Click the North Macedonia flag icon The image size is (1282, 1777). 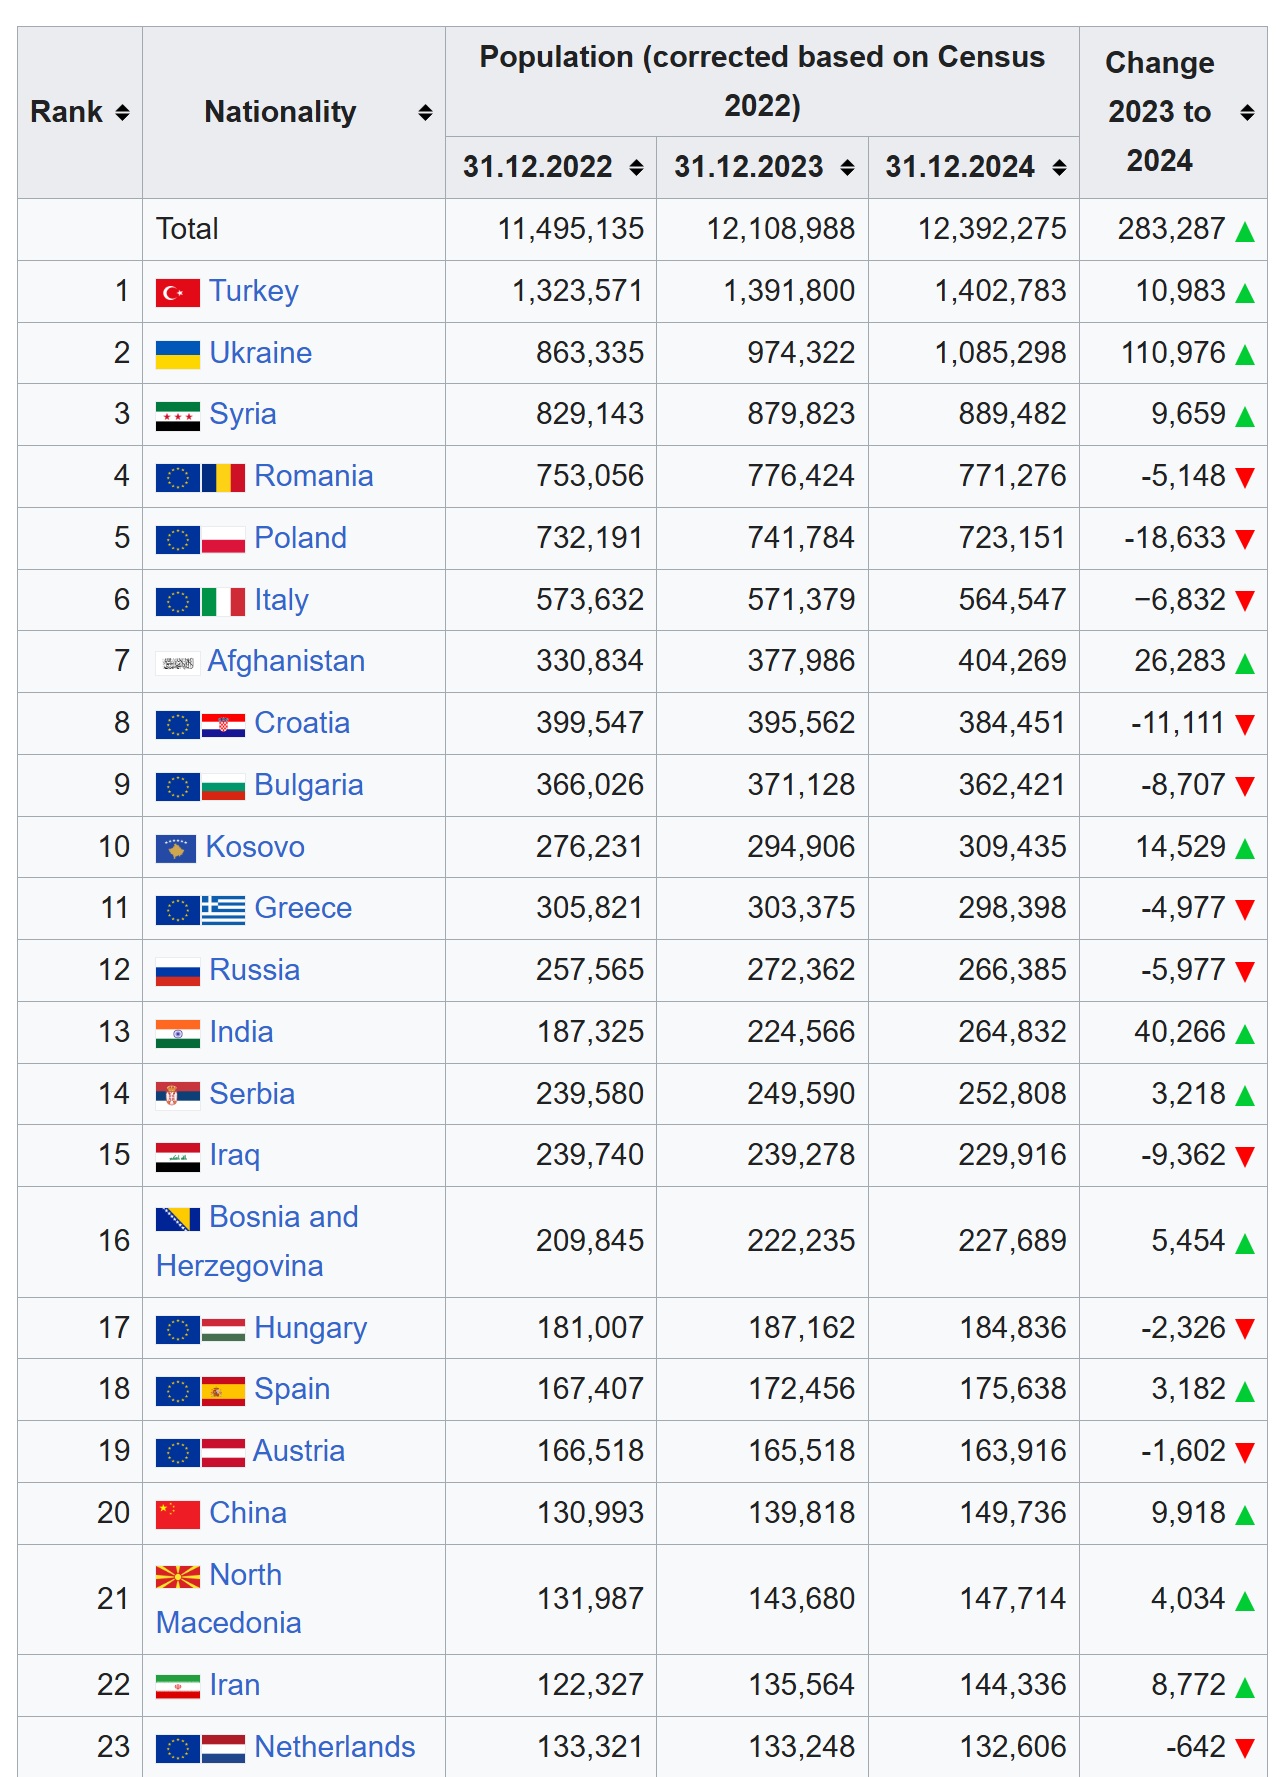tap(178, 1577)
